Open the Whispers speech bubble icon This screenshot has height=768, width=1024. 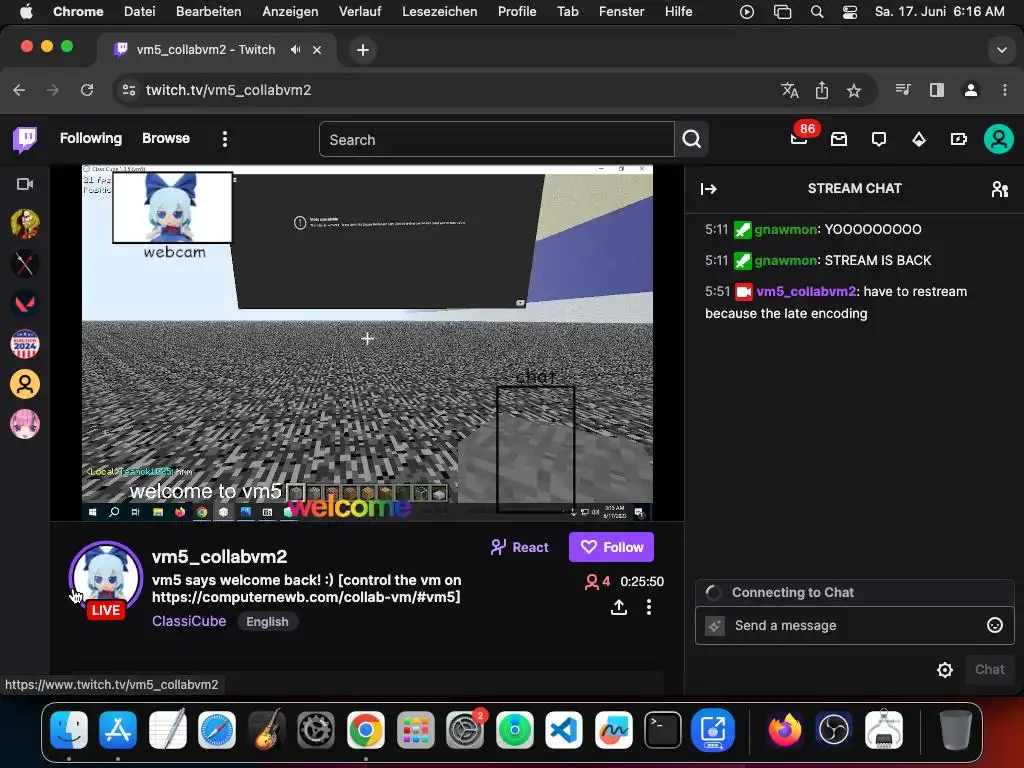[x=879, y=139]
